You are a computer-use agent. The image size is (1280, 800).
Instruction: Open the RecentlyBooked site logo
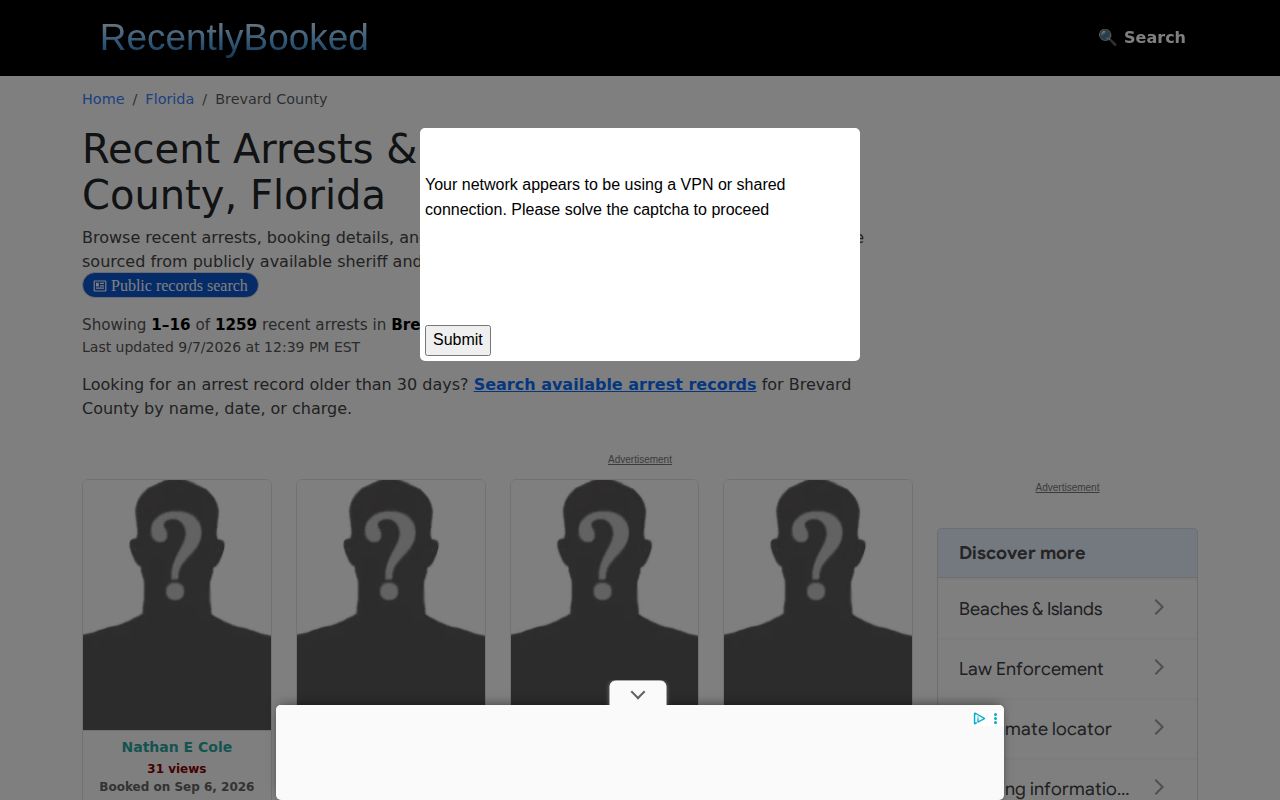(x=234, y=38)
